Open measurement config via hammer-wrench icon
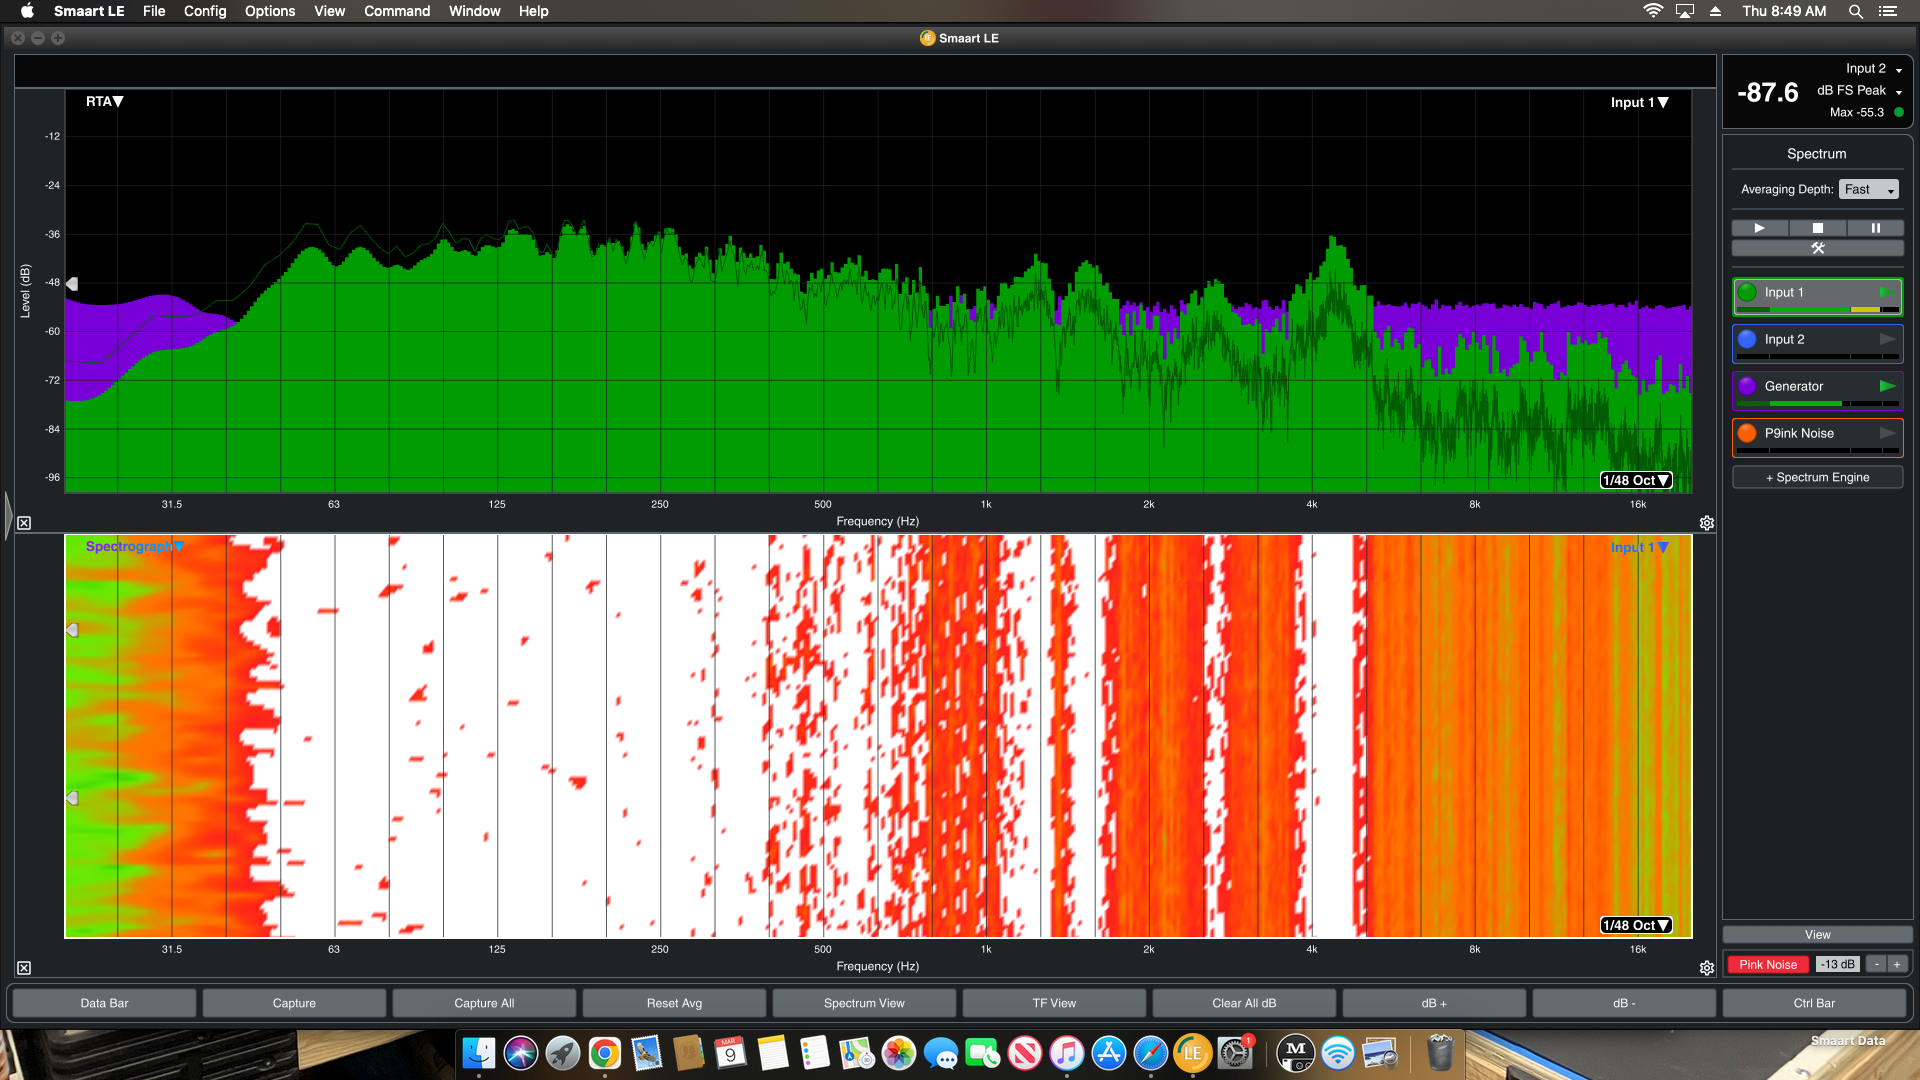 coord(1818,248)
